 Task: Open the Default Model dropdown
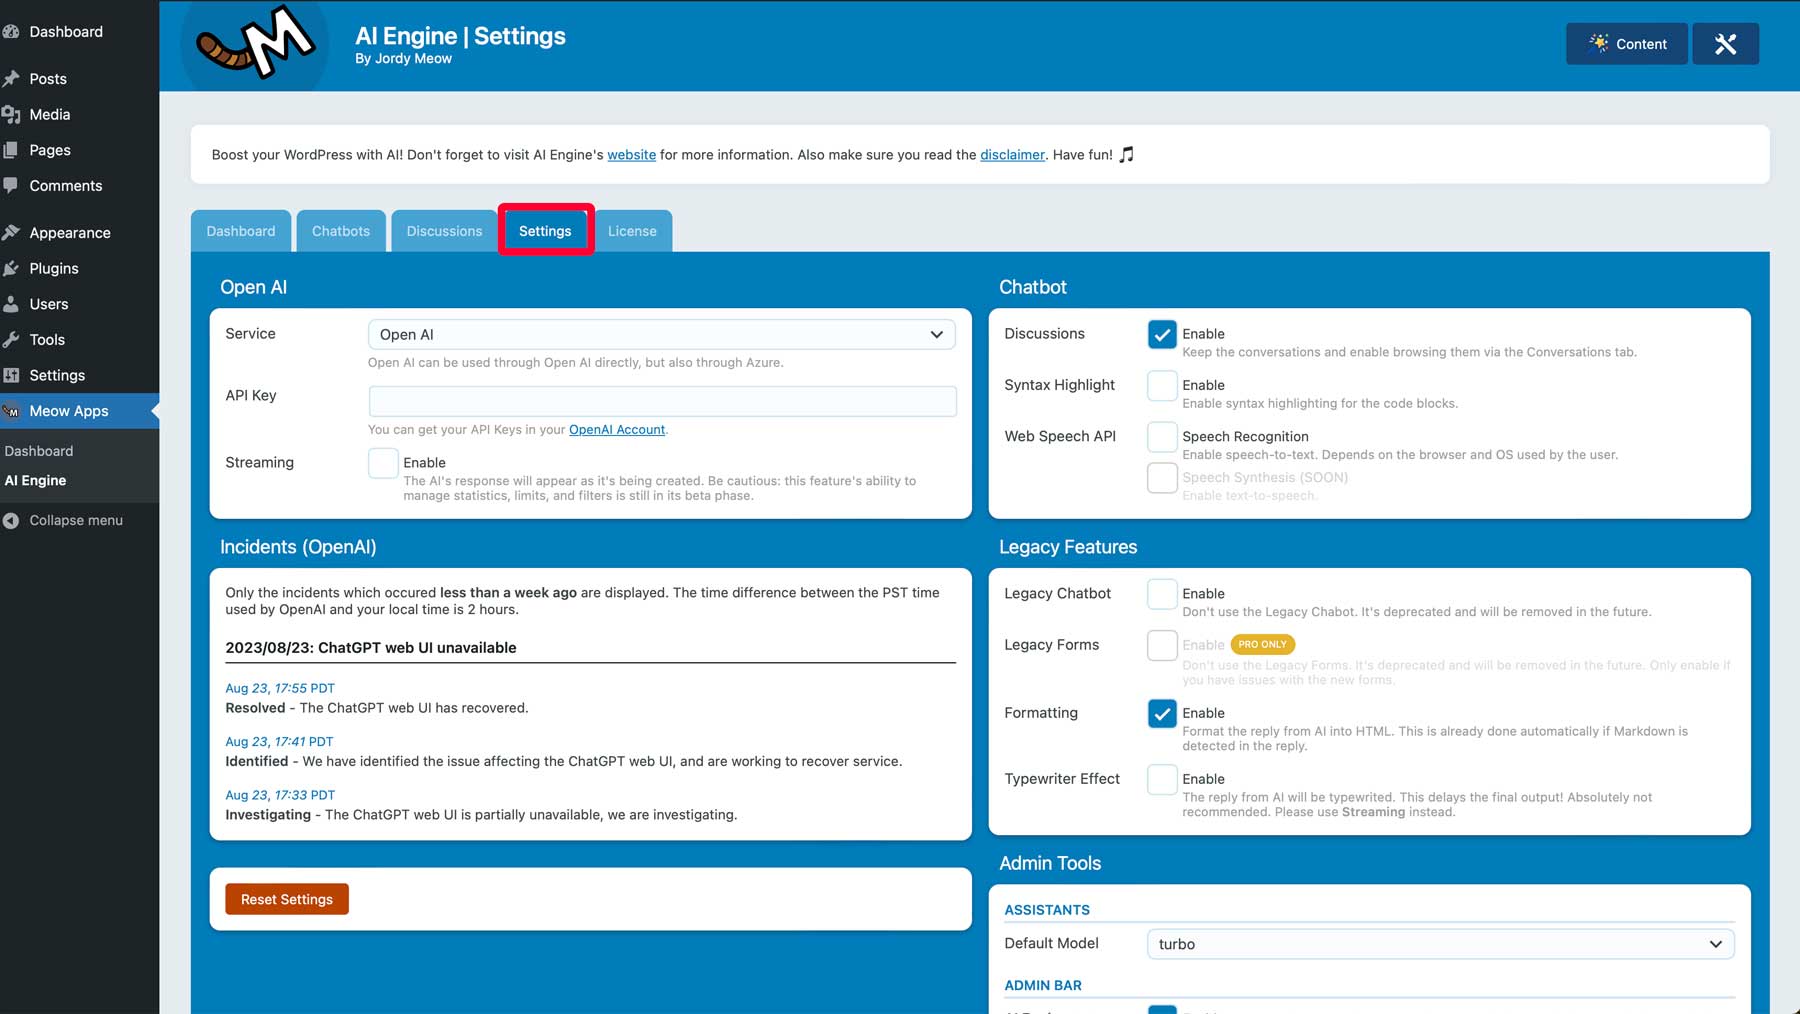tap(1440, 944)
